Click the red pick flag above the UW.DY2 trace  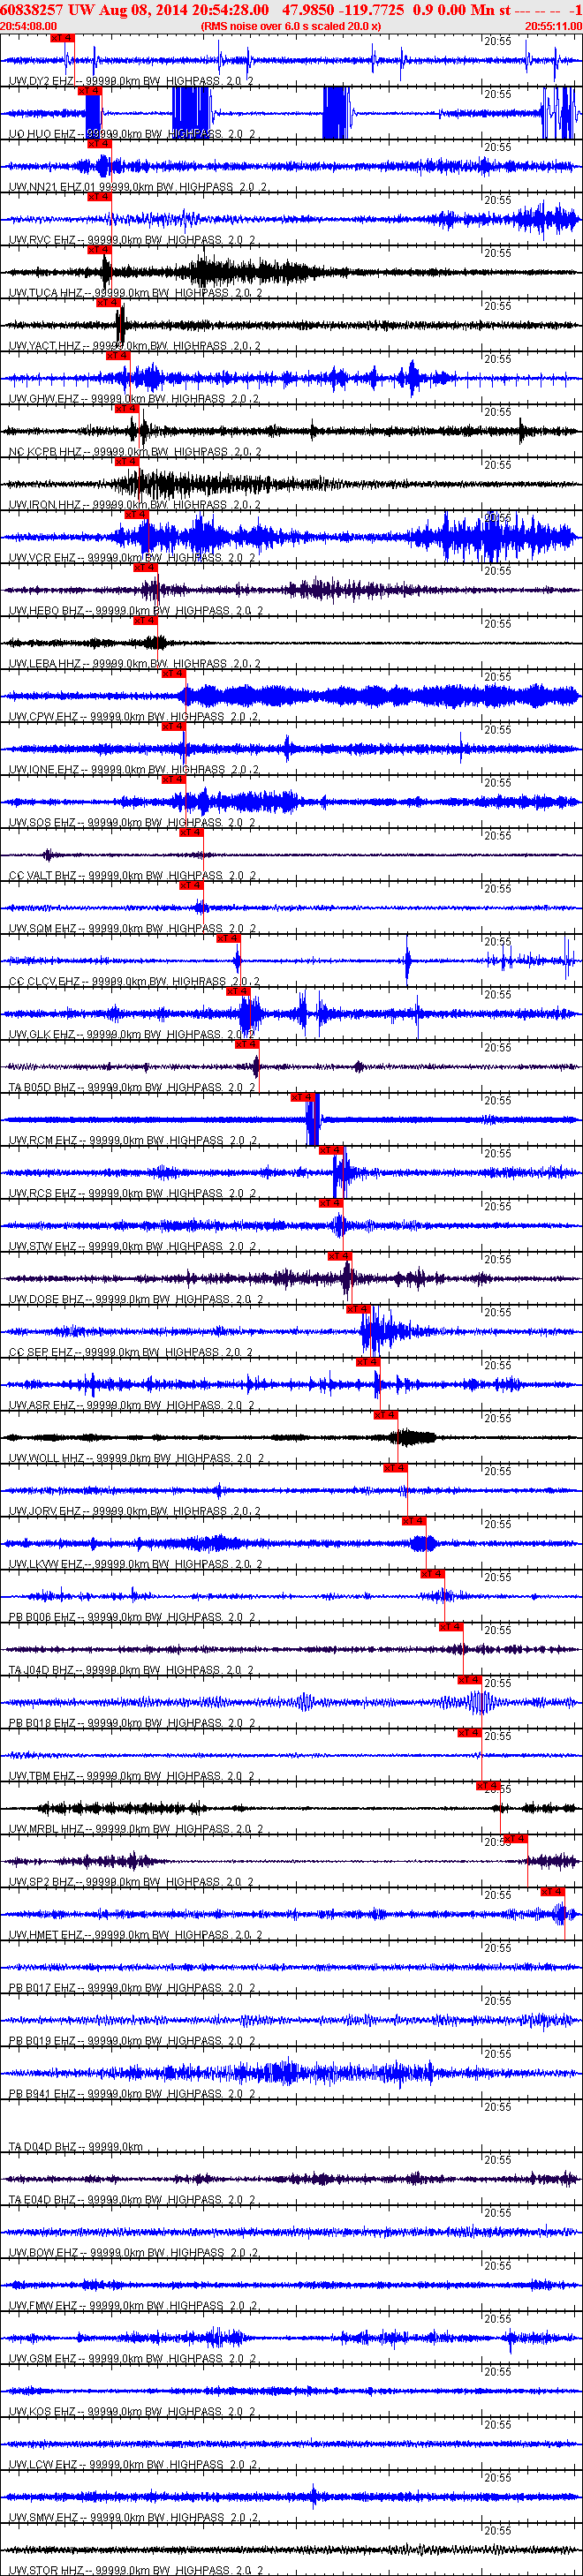coord(62,38)
